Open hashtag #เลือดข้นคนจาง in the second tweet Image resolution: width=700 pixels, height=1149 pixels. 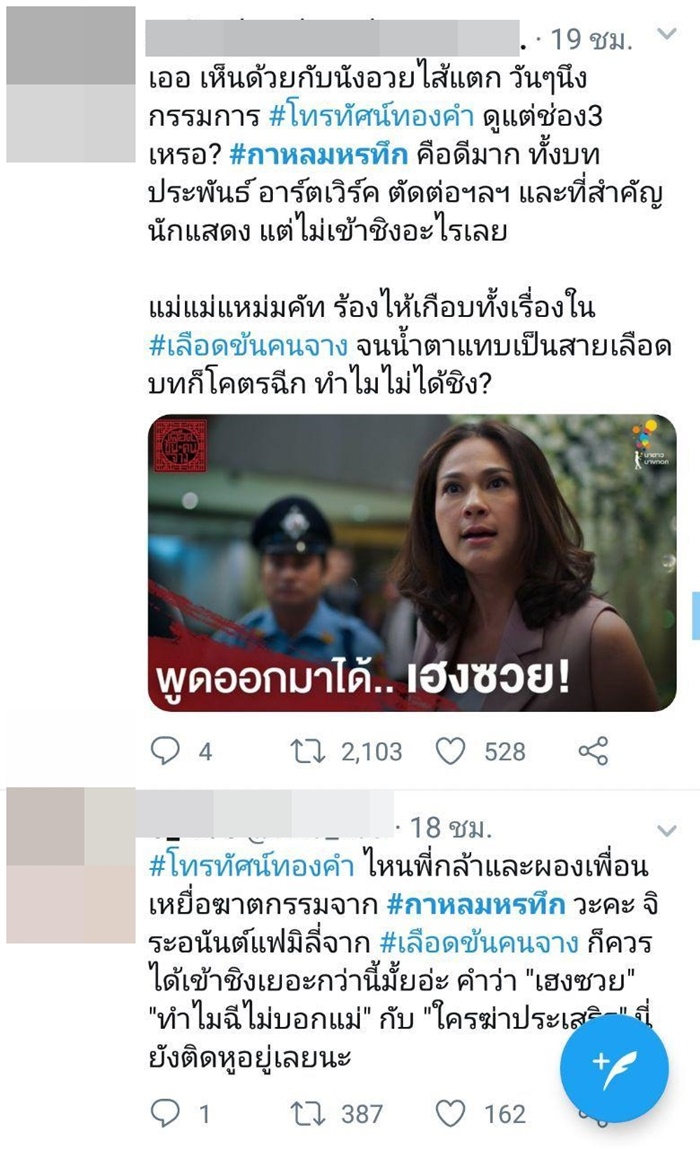point(479,942)
